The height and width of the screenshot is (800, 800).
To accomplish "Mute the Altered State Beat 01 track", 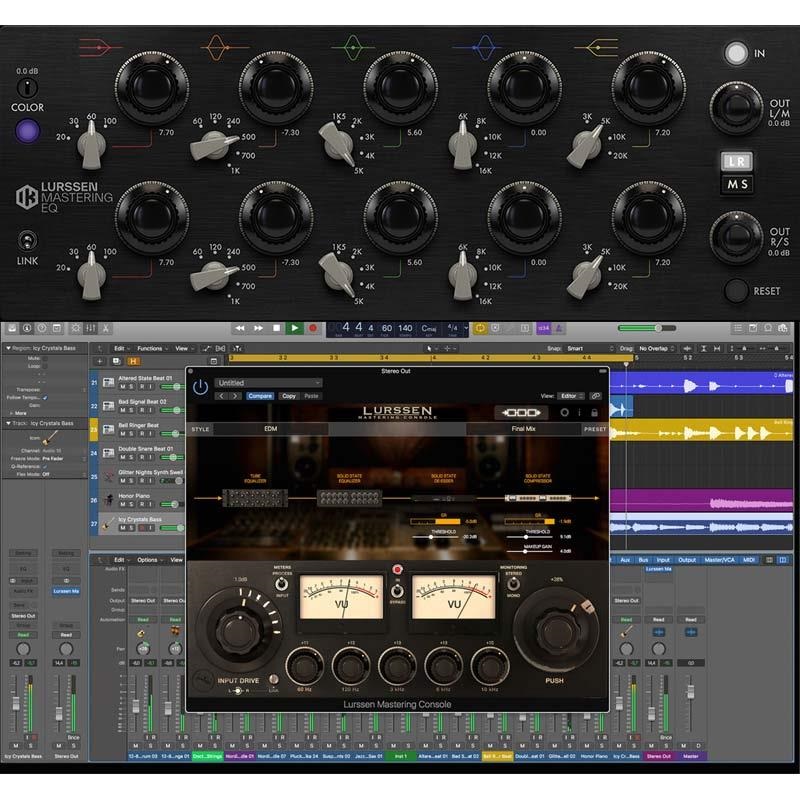I will (122, 387).
